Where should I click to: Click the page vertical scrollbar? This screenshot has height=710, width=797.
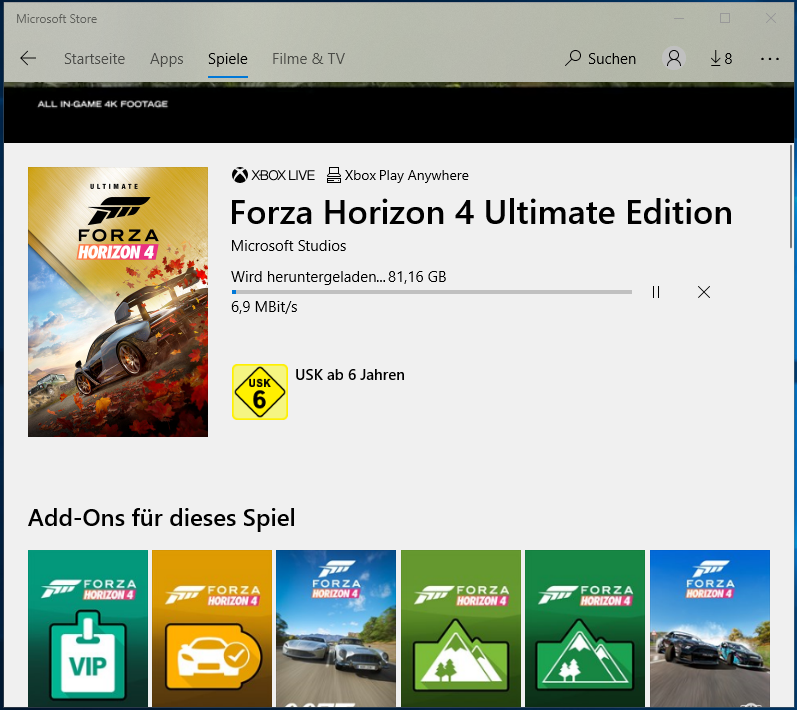[x=790, y=196]
